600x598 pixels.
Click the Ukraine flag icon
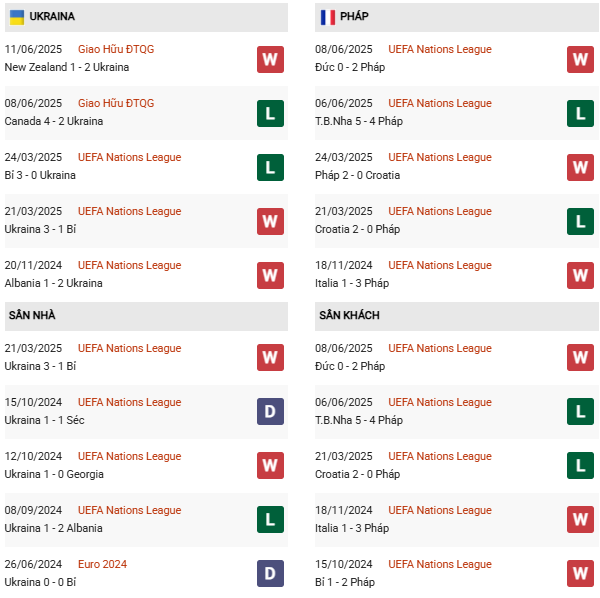pos(16,17)
